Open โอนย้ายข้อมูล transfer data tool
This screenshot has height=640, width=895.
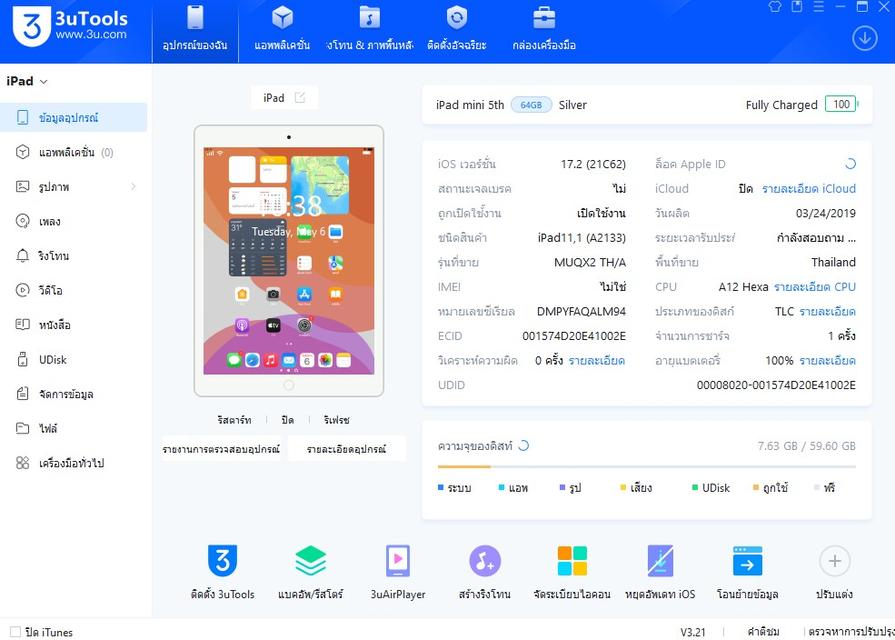pyautogui.click(x=747, y=571)
